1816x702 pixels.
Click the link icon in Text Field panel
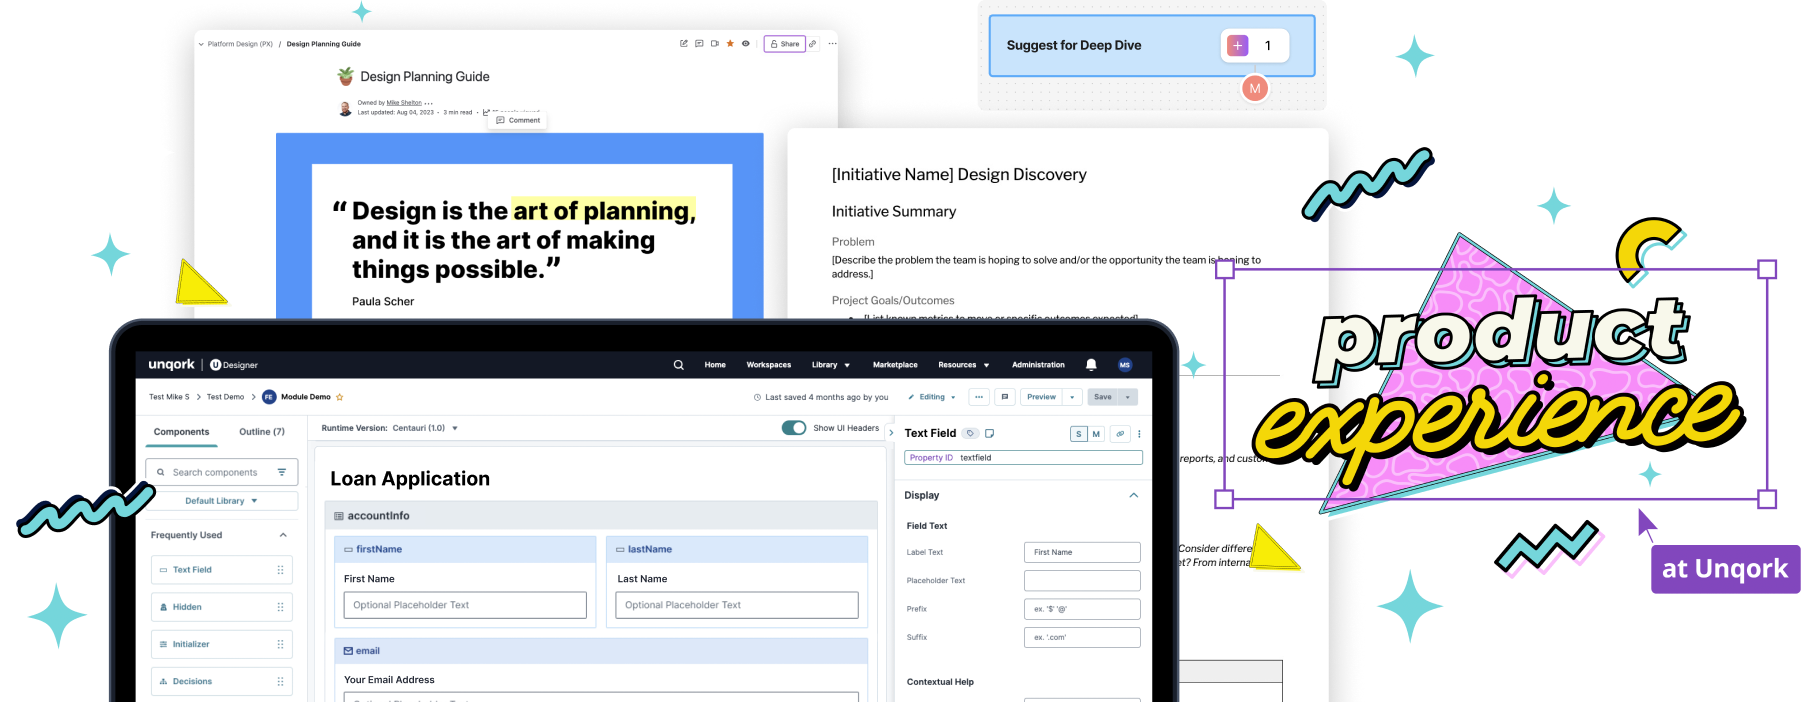(x=1120, y=434)
